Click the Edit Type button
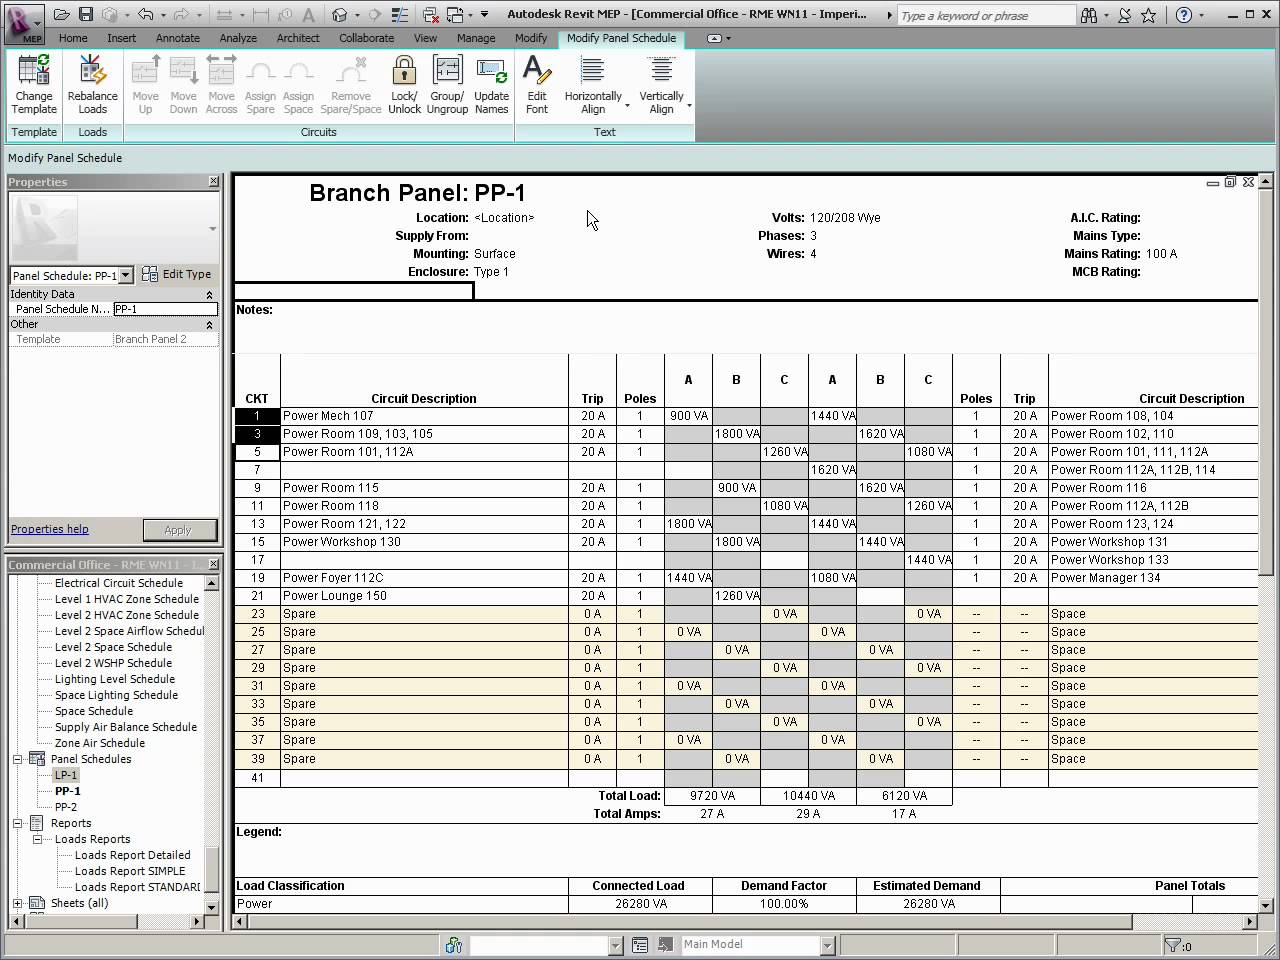Screen dimensions: 1280x960 click(x=177, y=274)
